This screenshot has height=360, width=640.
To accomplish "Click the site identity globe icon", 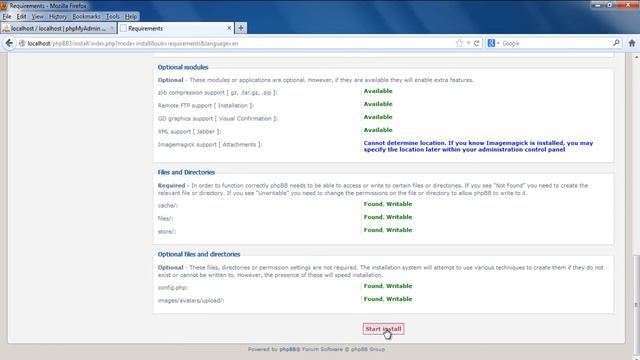I will [x=22, y=43].
